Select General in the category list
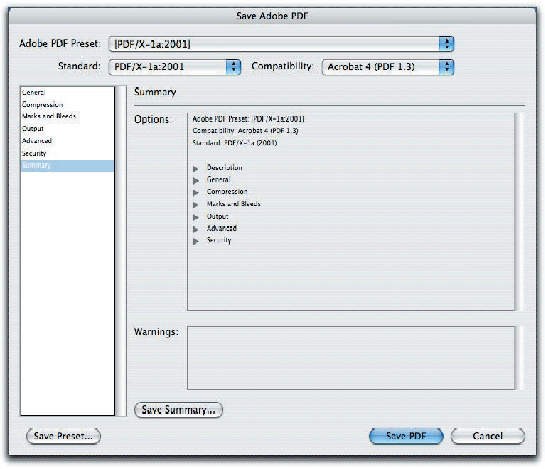Screen dimensions: 545x469 tap(34, 92)
